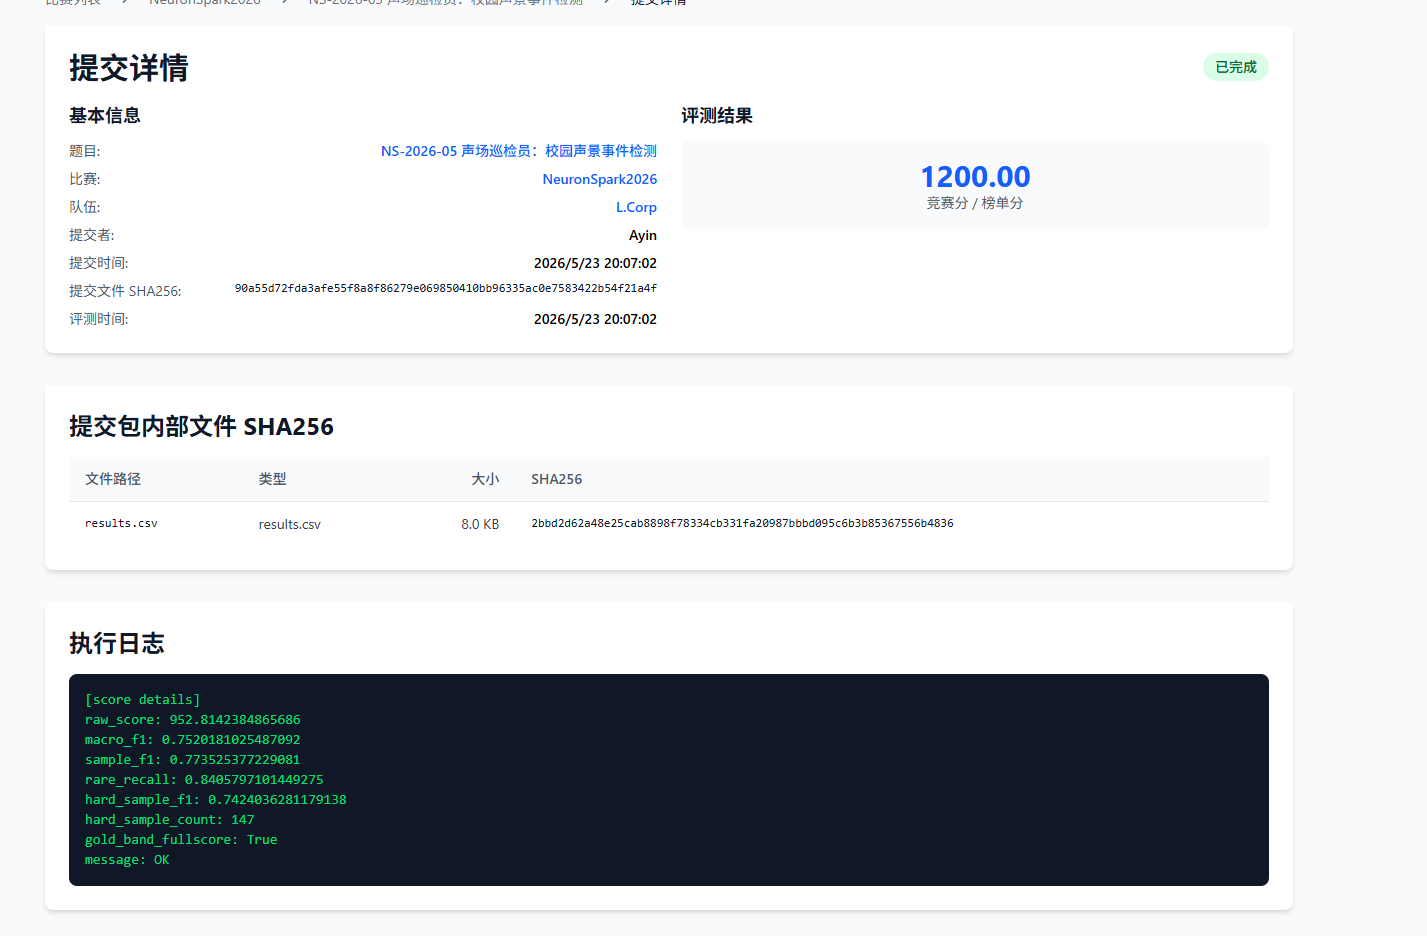Click the 类型 column header
Screen dimensions: 1427x936
pos(272,479)
